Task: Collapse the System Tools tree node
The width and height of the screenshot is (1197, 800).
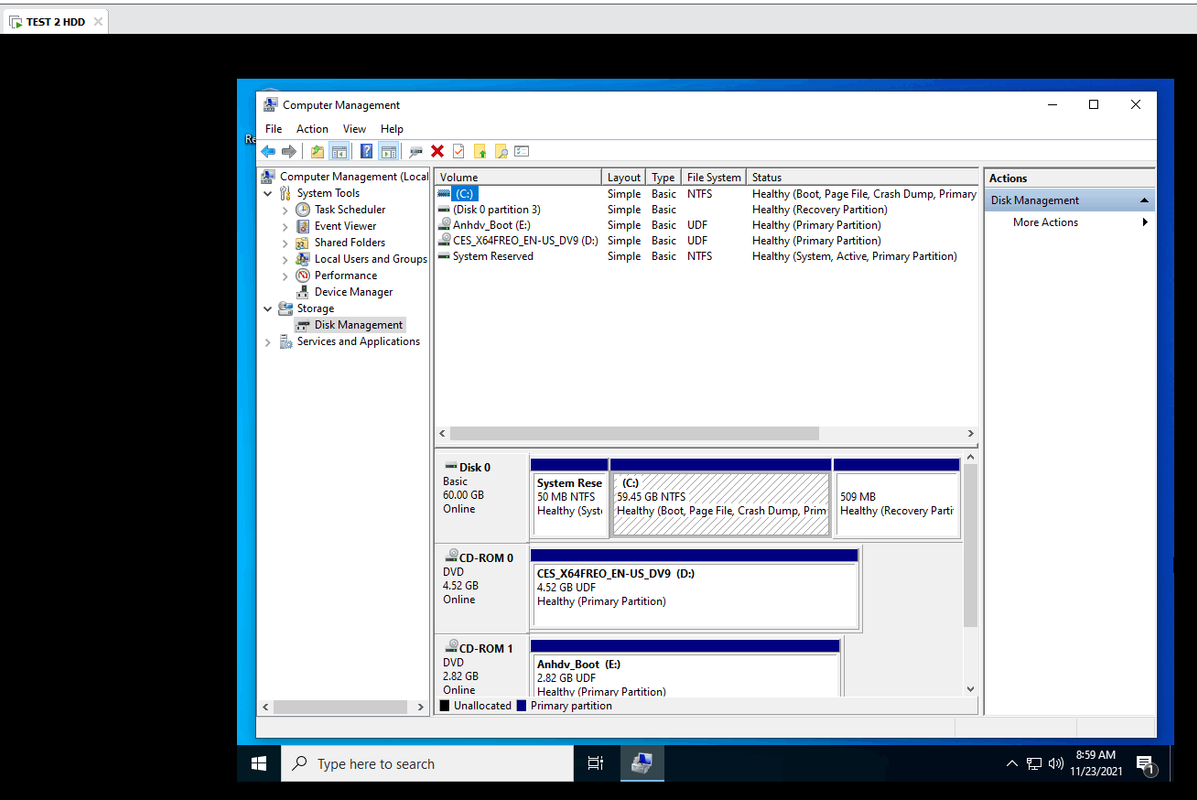Action: pyautogui.click(x=268, y=193)
